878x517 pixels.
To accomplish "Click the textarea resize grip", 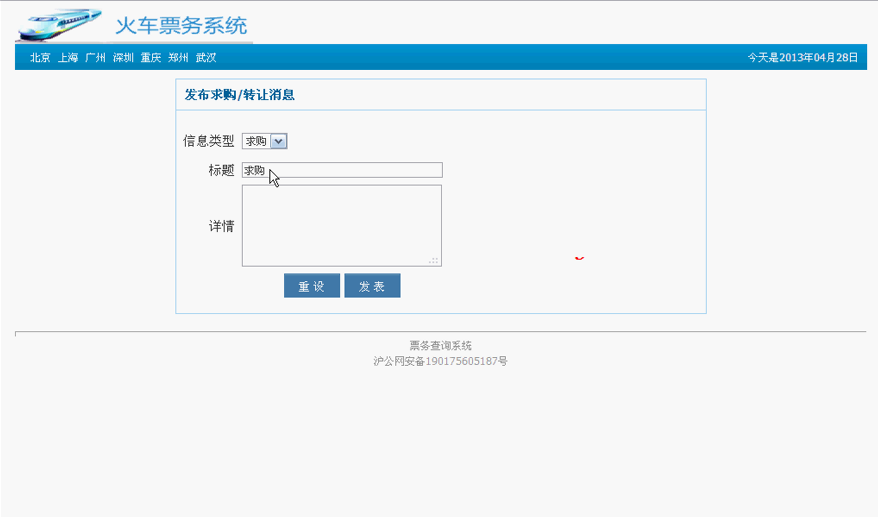I will (x=434, y=260).
